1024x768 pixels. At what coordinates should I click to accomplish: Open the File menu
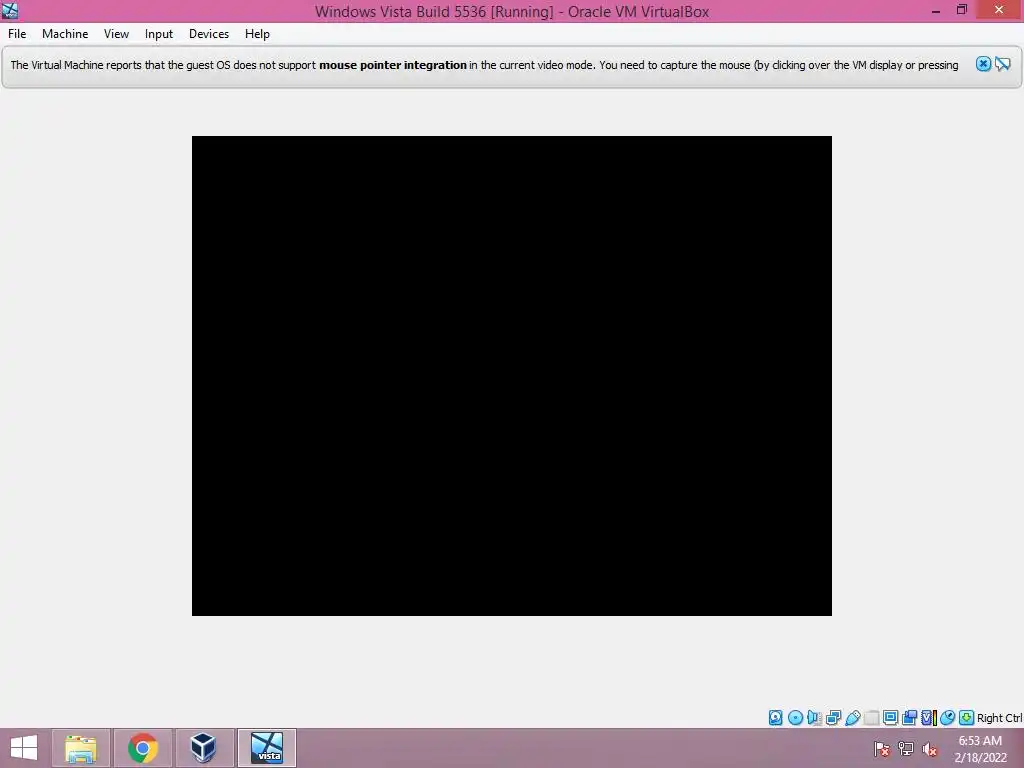coord(17,34)
